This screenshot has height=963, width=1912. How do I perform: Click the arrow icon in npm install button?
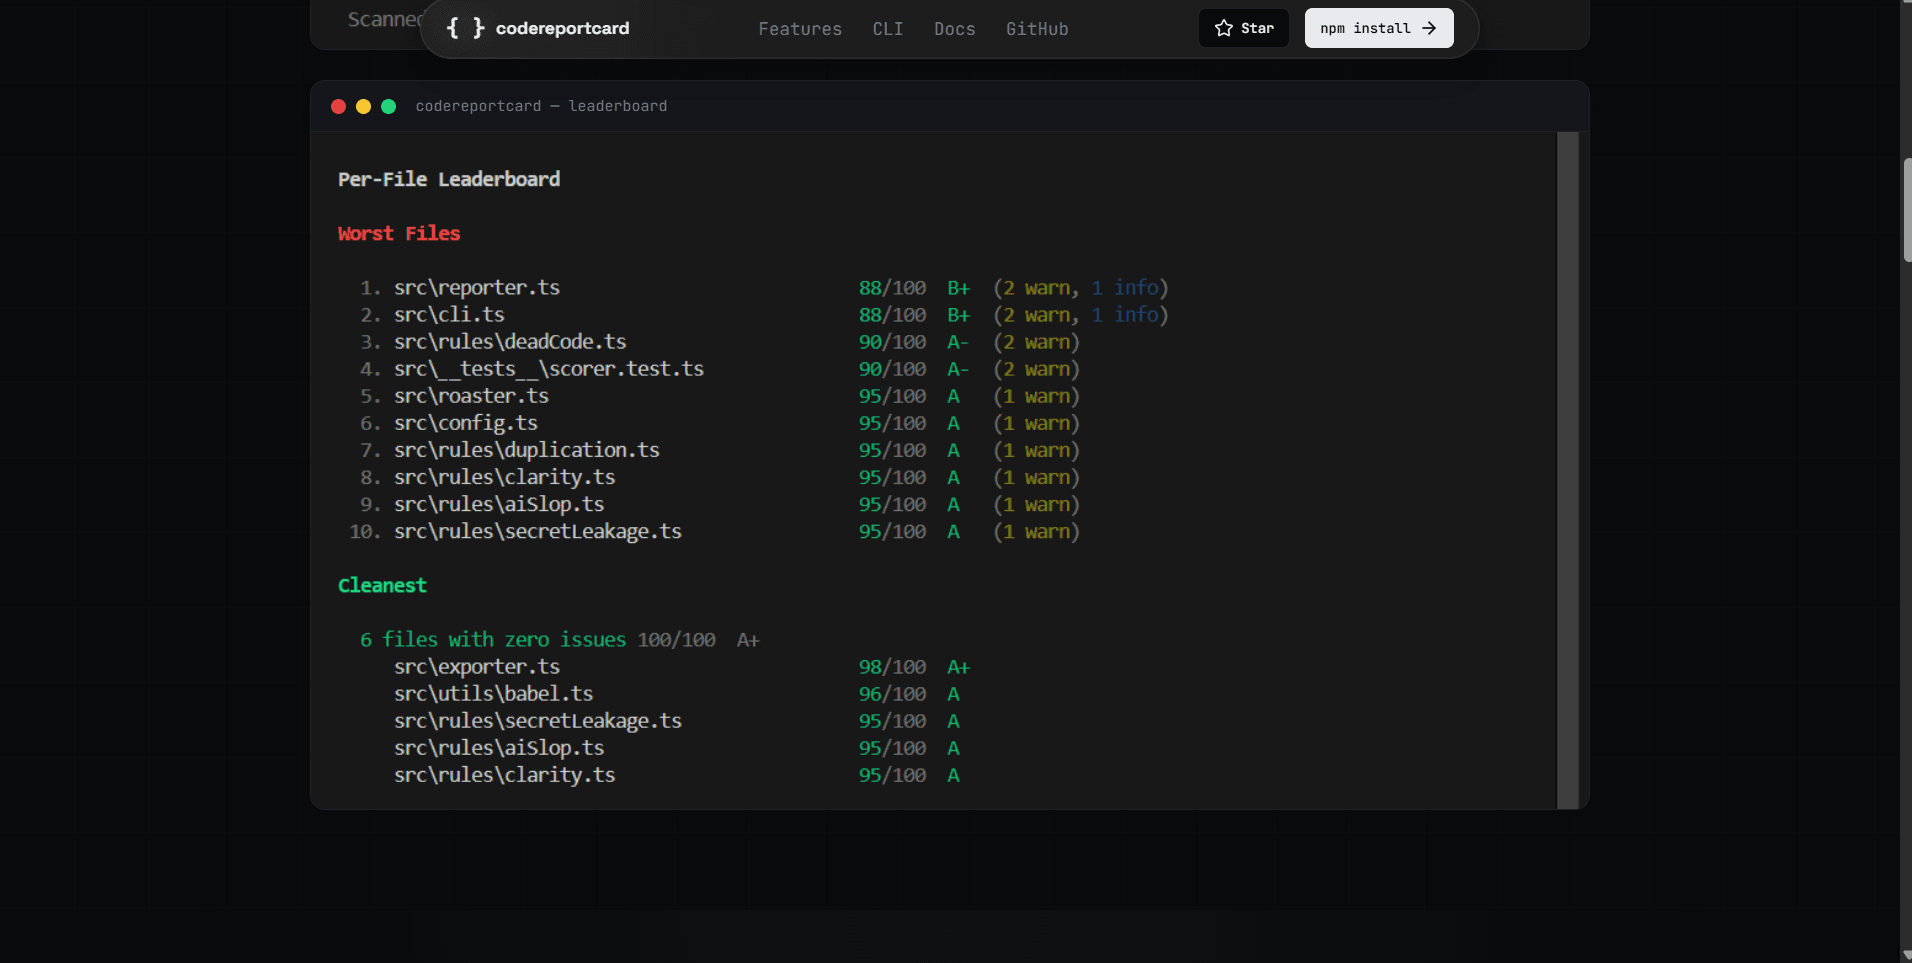point(1430,28)
